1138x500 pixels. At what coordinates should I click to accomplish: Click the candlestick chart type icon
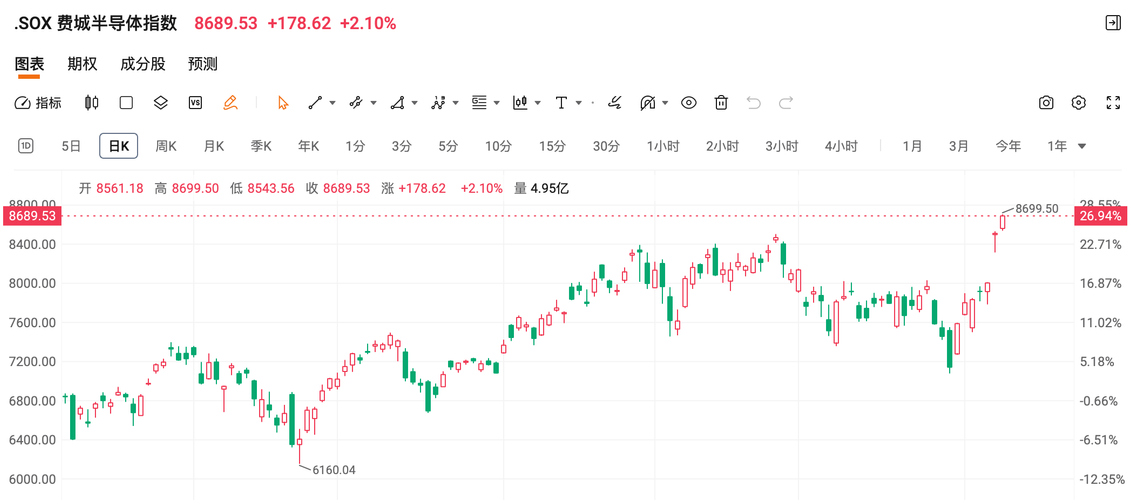coord(92,103)
